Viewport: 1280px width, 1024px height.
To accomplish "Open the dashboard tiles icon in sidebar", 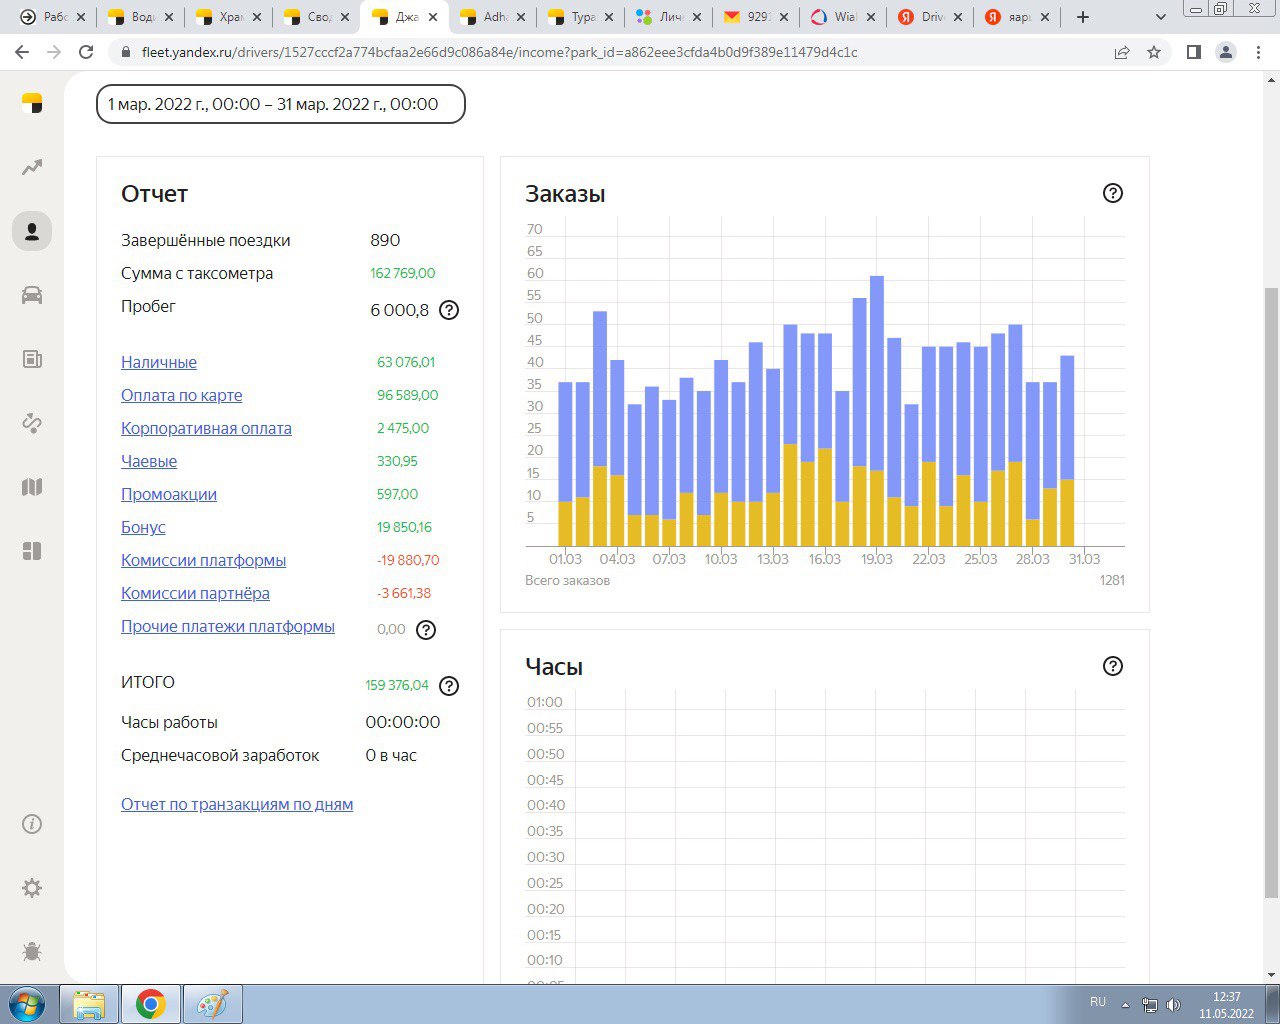I will click(x=32, y=551).
